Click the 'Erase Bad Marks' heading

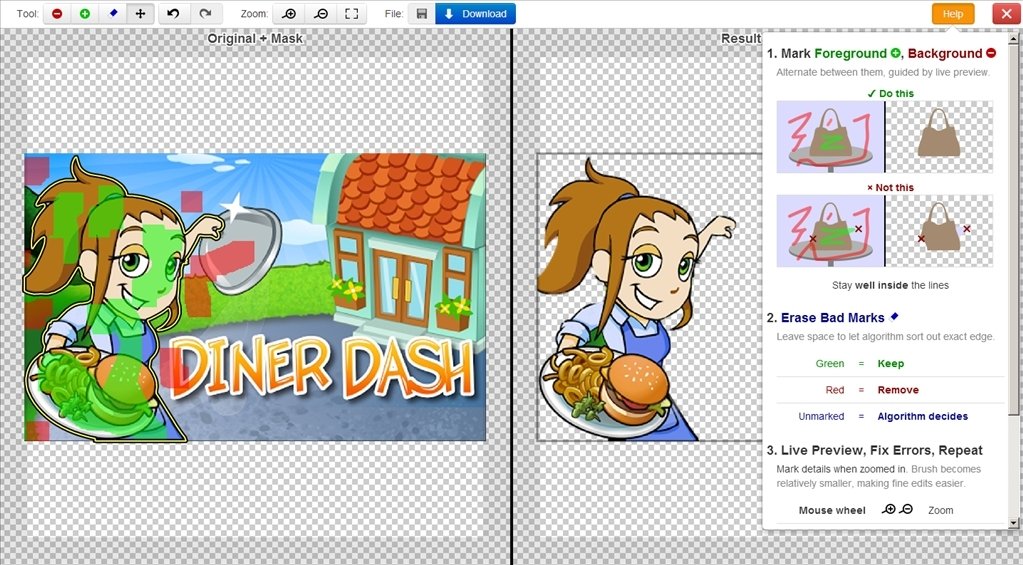tap(832, 318)
